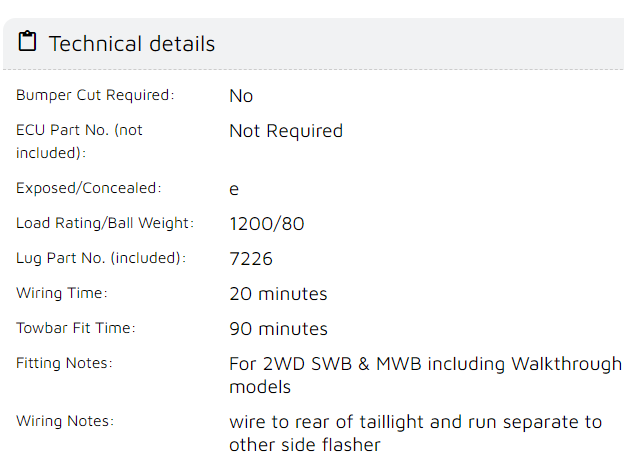Click the 2WD SWB & MWB fitting note
This screenshot has height=467, width=624.
click(x=425, y=375)
